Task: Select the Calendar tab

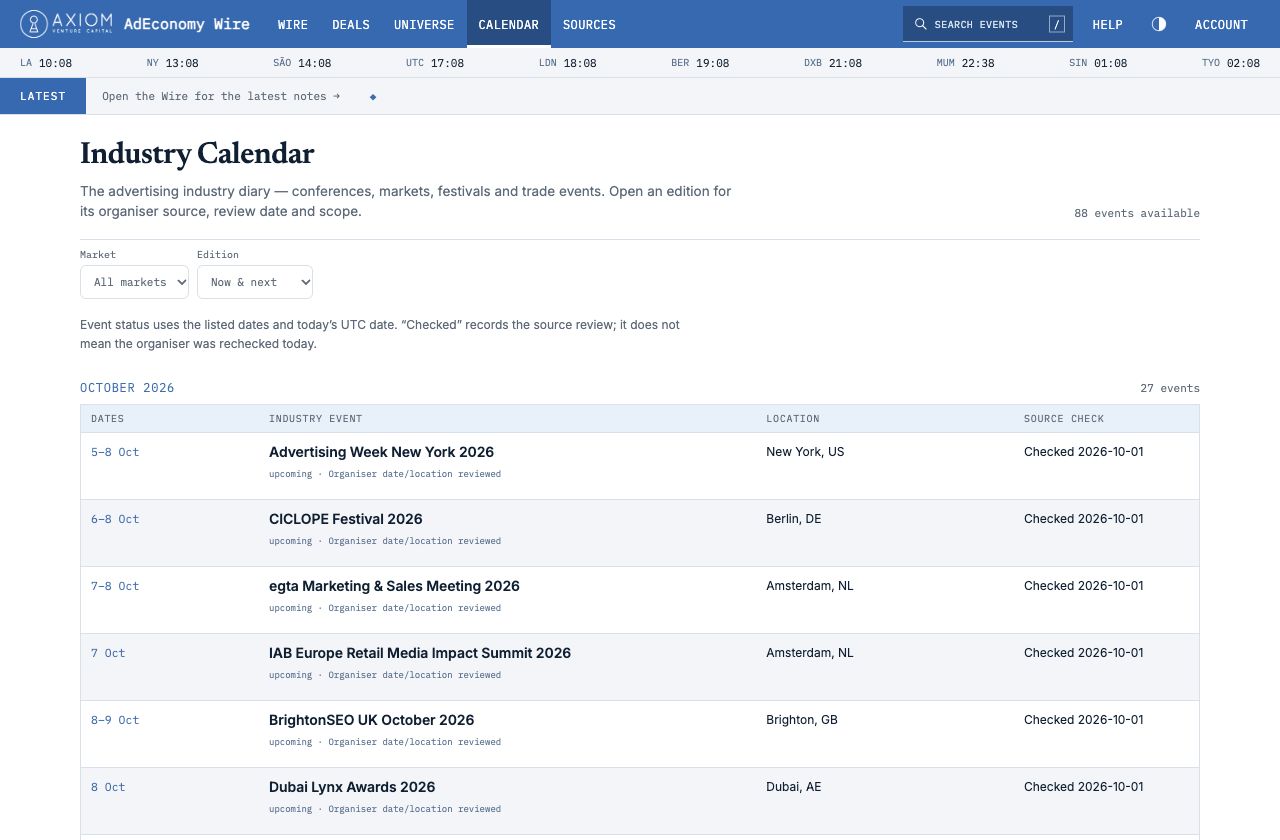Action: click(x=509, y=24)
